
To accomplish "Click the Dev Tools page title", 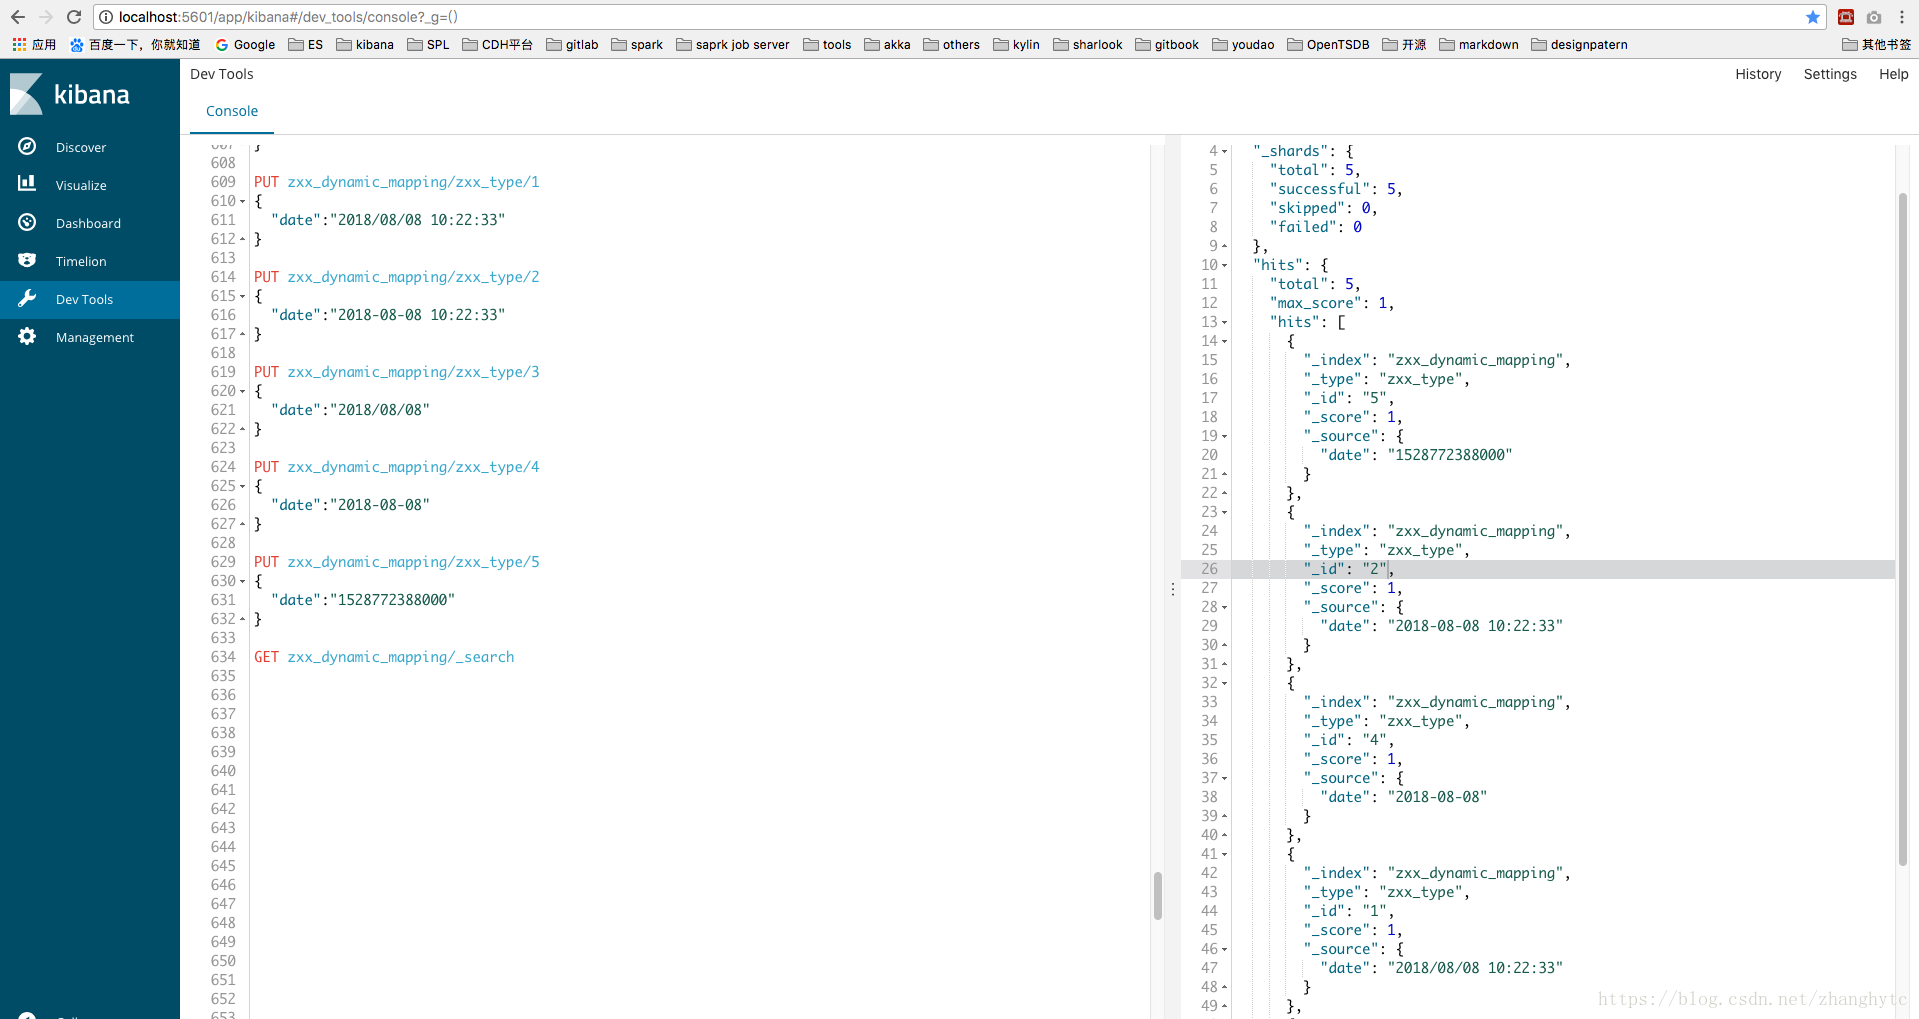I will [x=222, y=74].
